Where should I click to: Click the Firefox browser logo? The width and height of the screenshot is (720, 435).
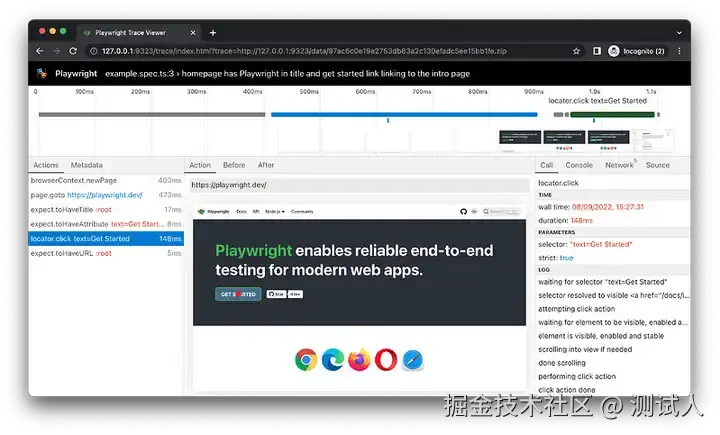tap(359, 360)
